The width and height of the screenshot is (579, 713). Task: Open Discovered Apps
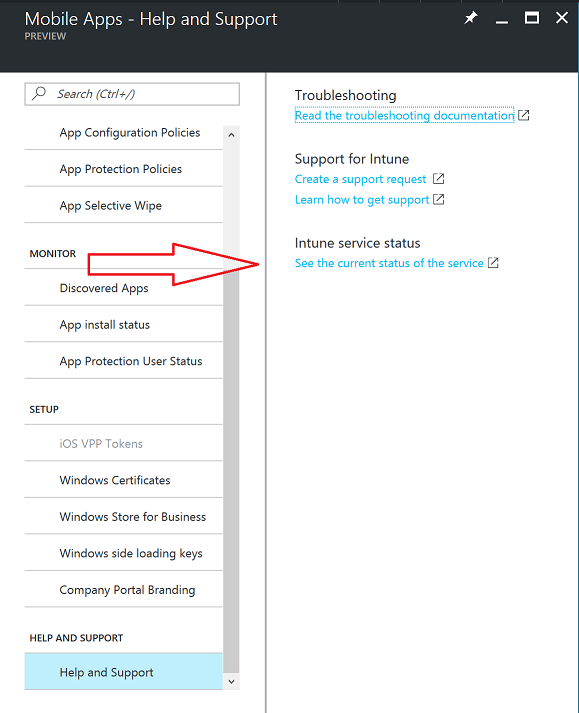pyautogui.click(x=123, y=288)
